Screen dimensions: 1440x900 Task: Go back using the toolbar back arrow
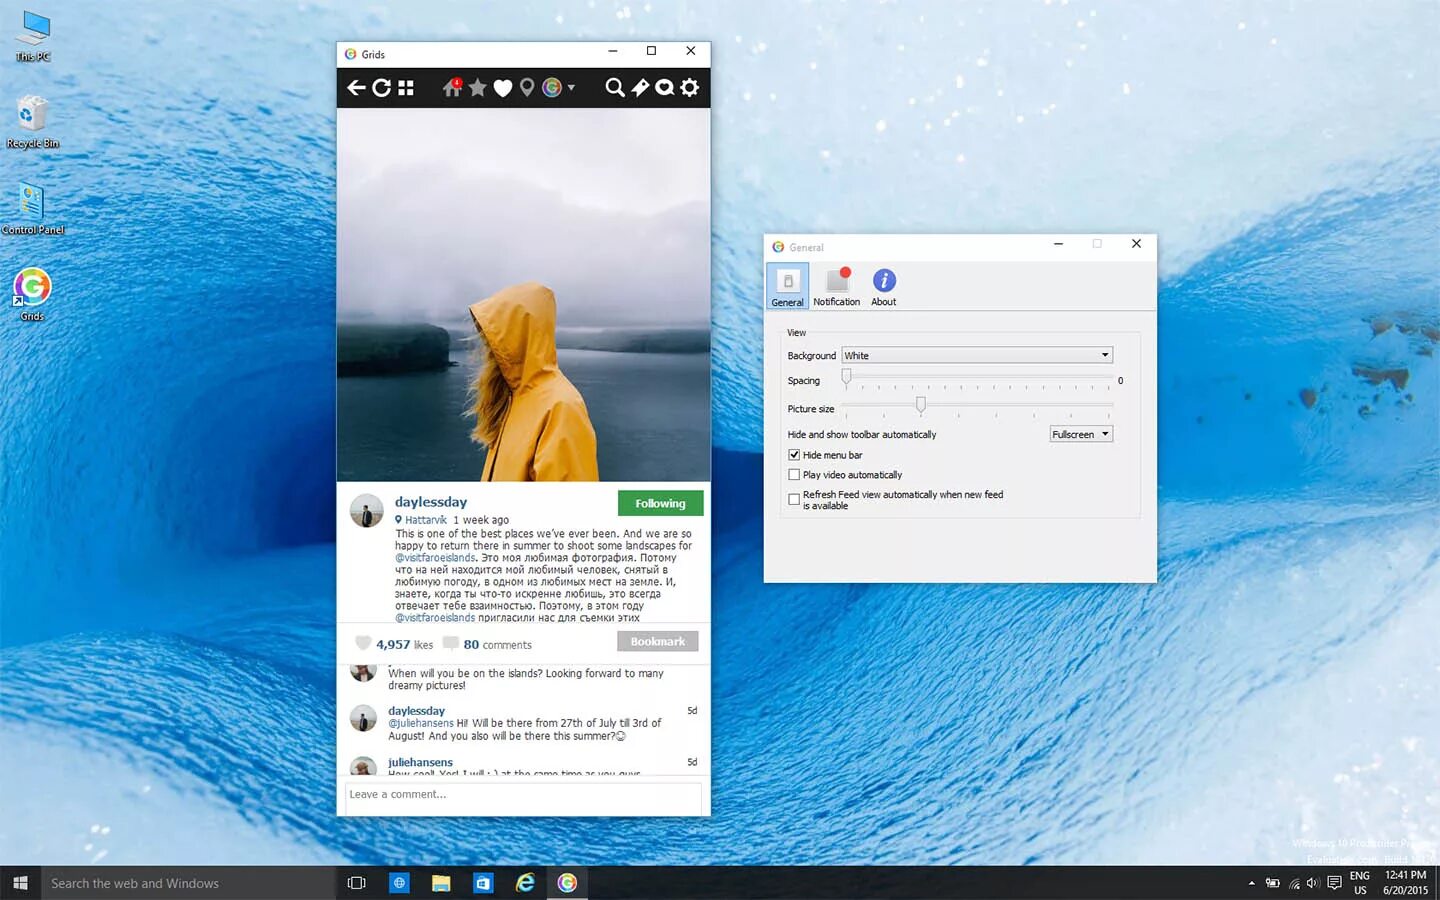click(x=356, y=88)
